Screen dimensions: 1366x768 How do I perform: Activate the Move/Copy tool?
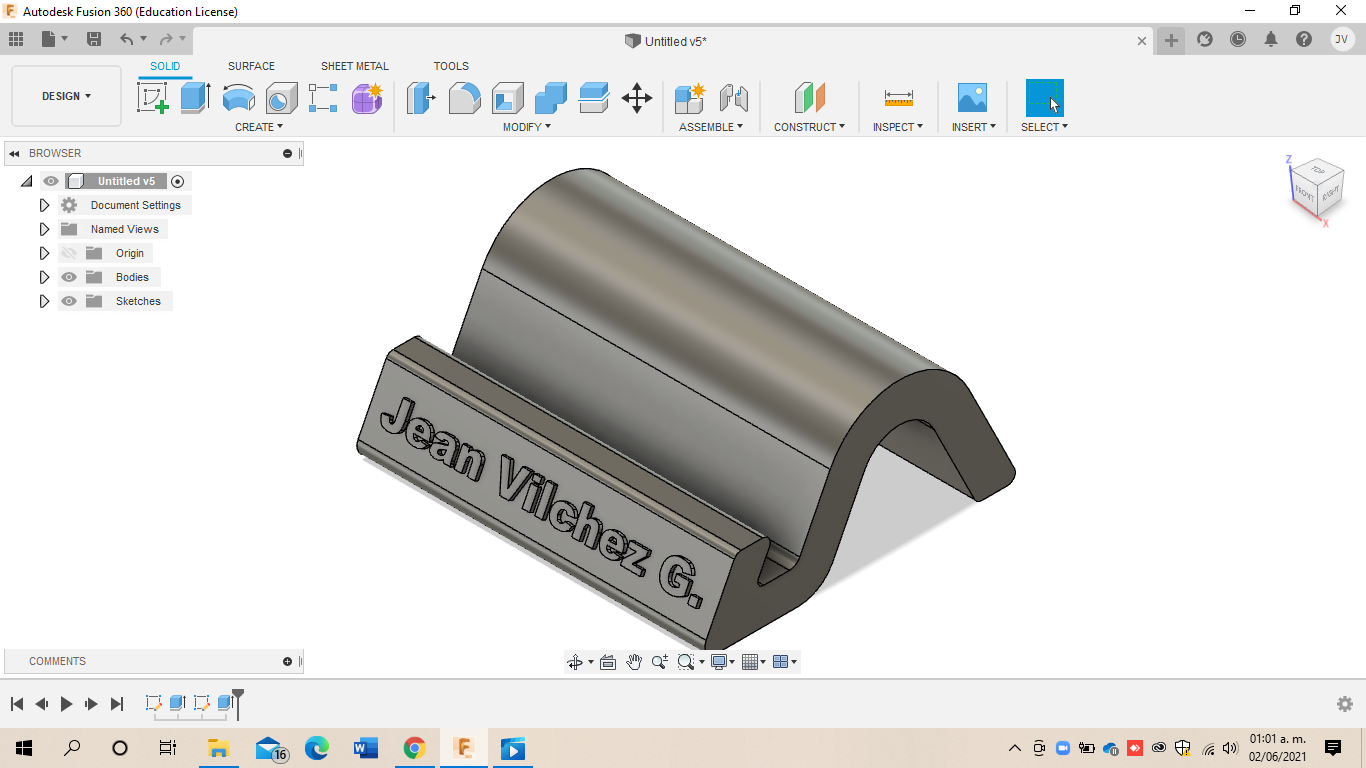pyautogui.click(x=637, y=98)
